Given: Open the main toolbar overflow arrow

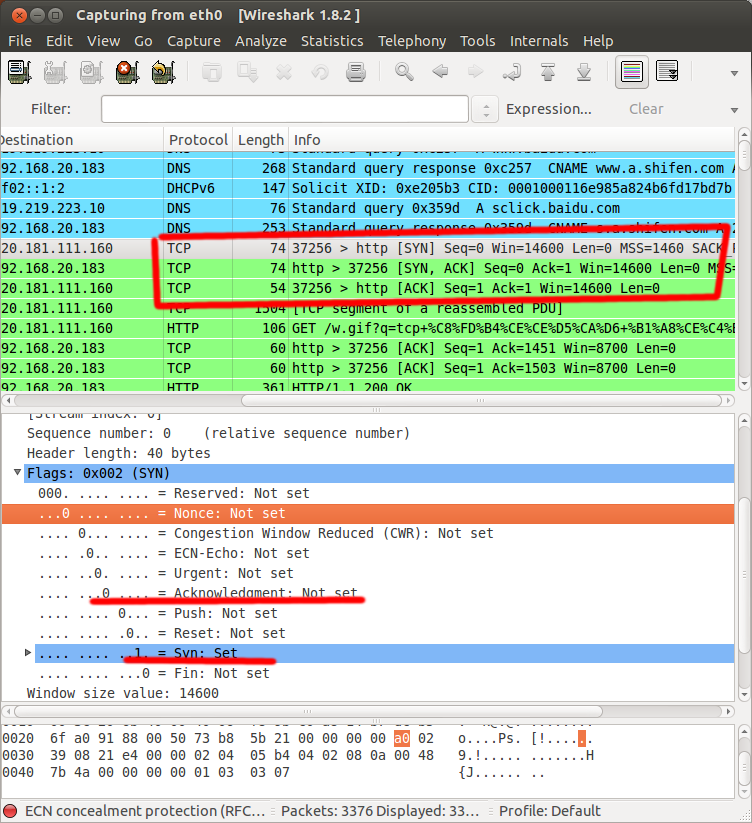Looking at the screenshot, I should coord(735,73).
